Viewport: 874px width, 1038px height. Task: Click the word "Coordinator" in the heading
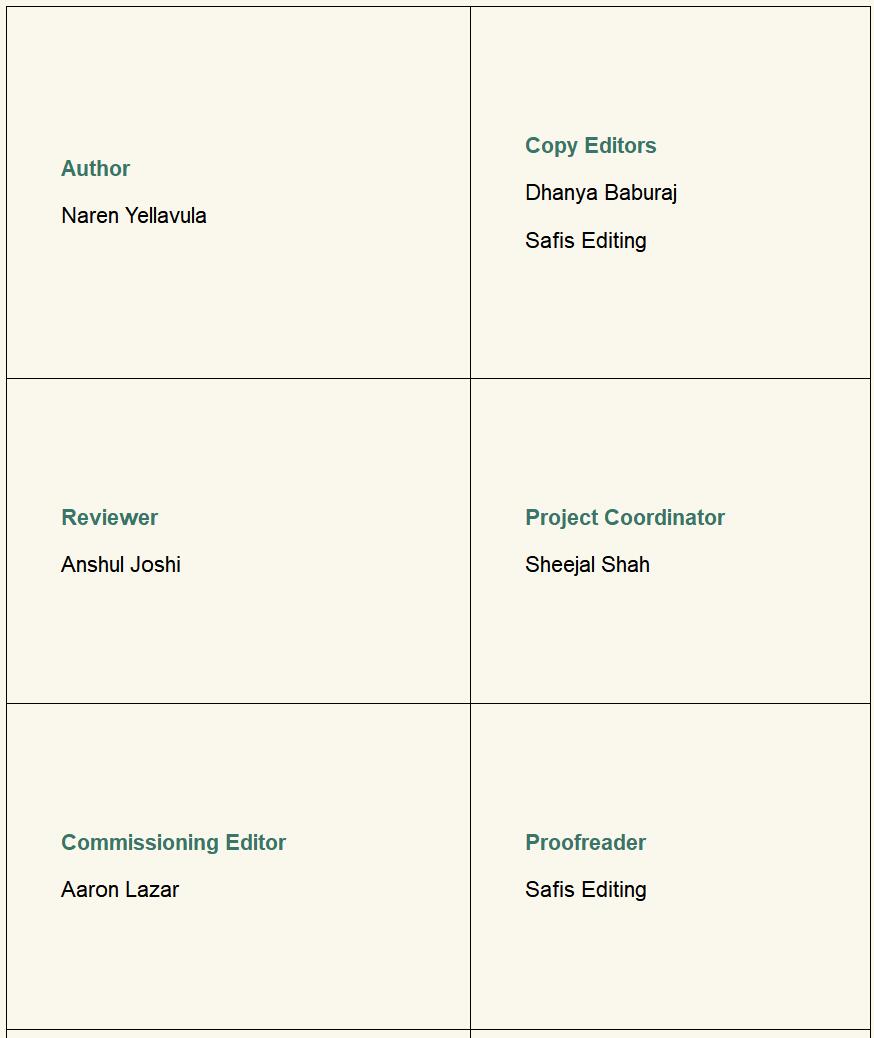point(665,518)
